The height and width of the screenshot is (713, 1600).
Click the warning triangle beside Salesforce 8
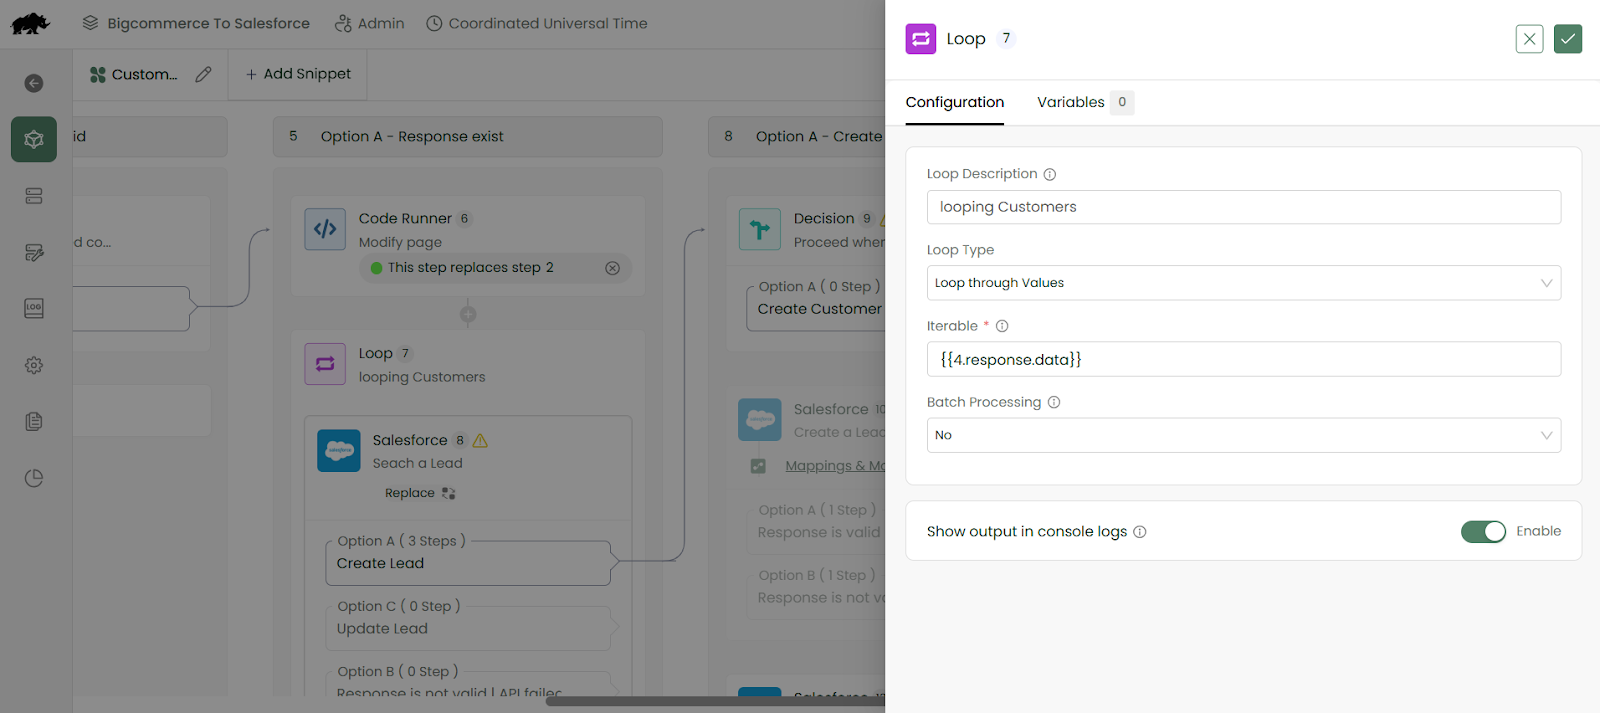click(x=480, y=440)
